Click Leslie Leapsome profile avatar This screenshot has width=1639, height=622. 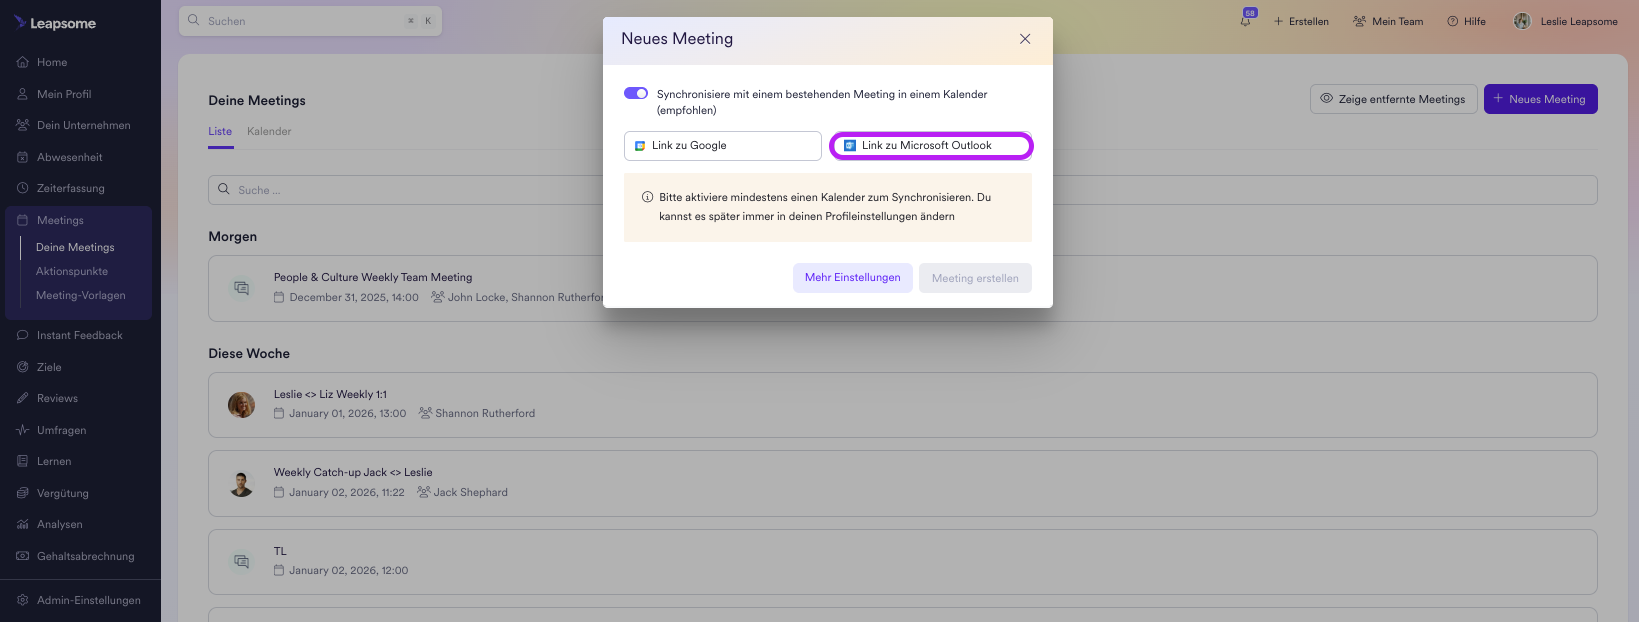pos(1522,21)
